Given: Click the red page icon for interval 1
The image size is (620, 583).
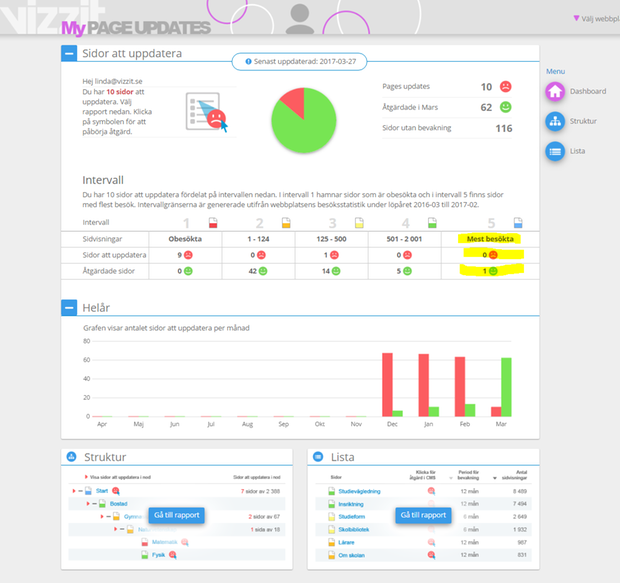Looking at the screenshot, I should click(x=213, y=223).
